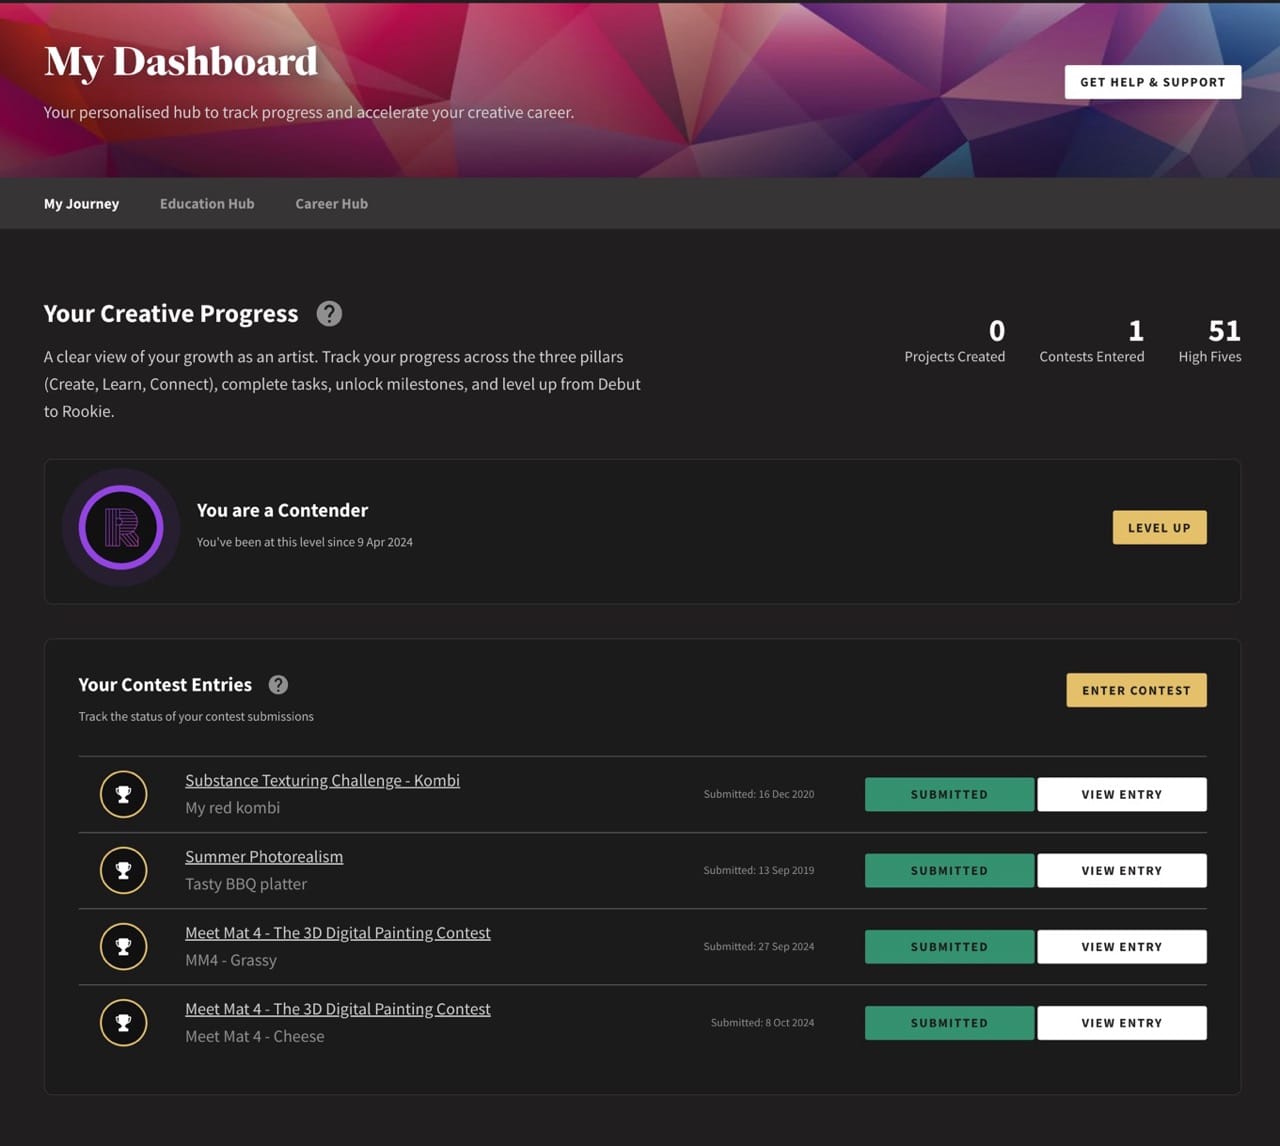This screenshot has height=1146, width=1280.
Task: View Entry for My red kombi
Action: [x=1121, y=794]
